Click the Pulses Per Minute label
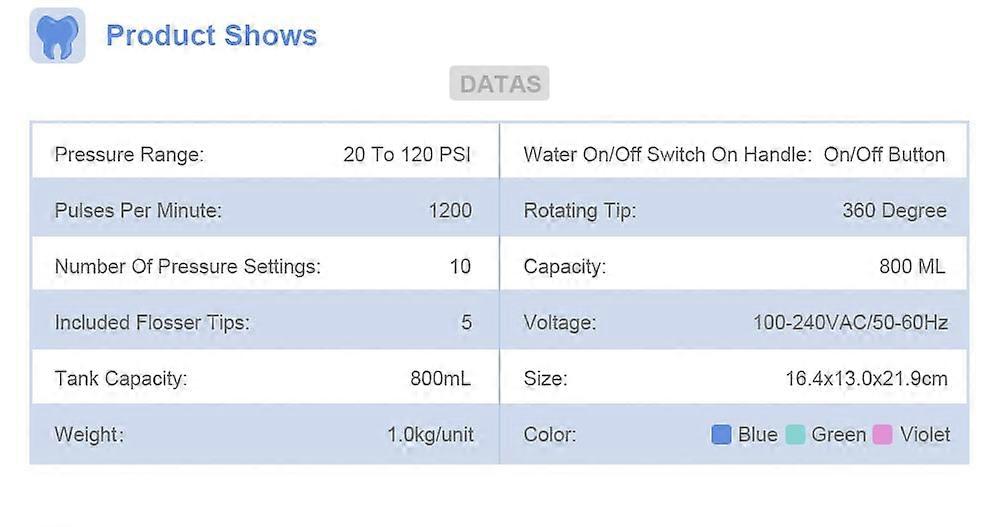 coord(138,211)
